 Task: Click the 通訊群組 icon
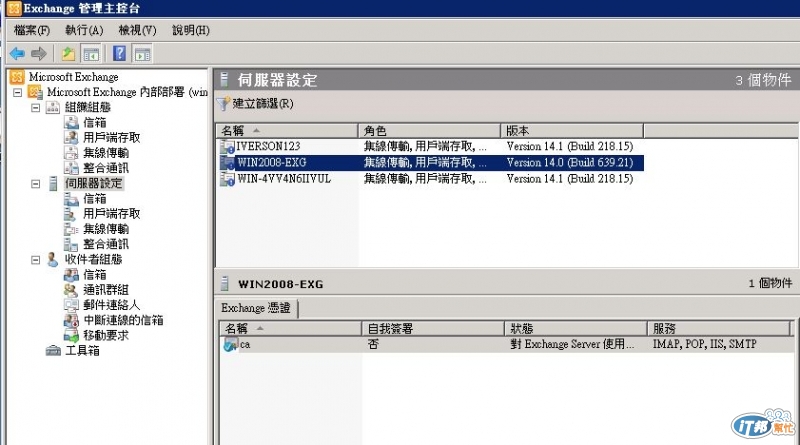[x=71, y=290]
